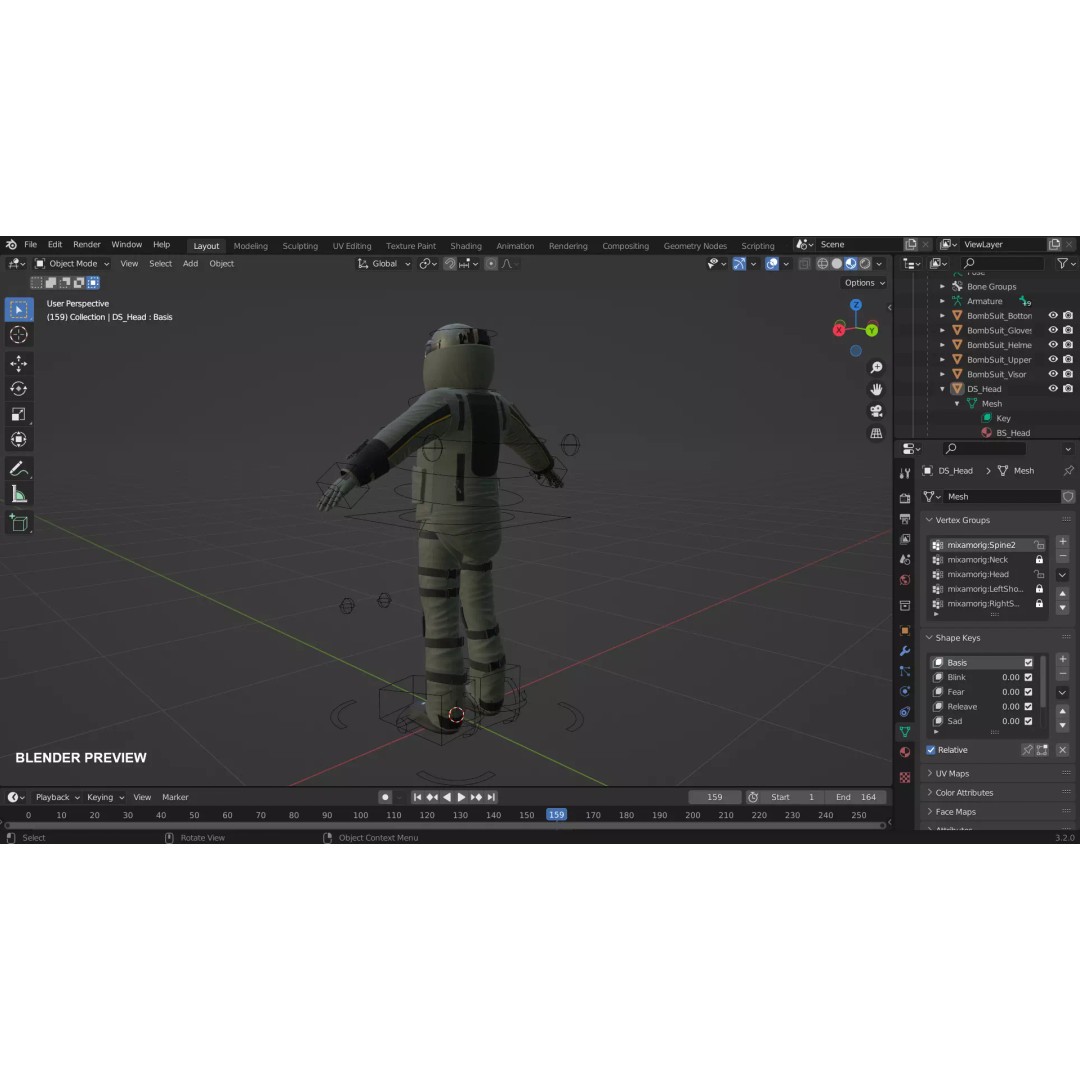Open the timeline Playback menu

pyautogui.click(x=57, y=798)
